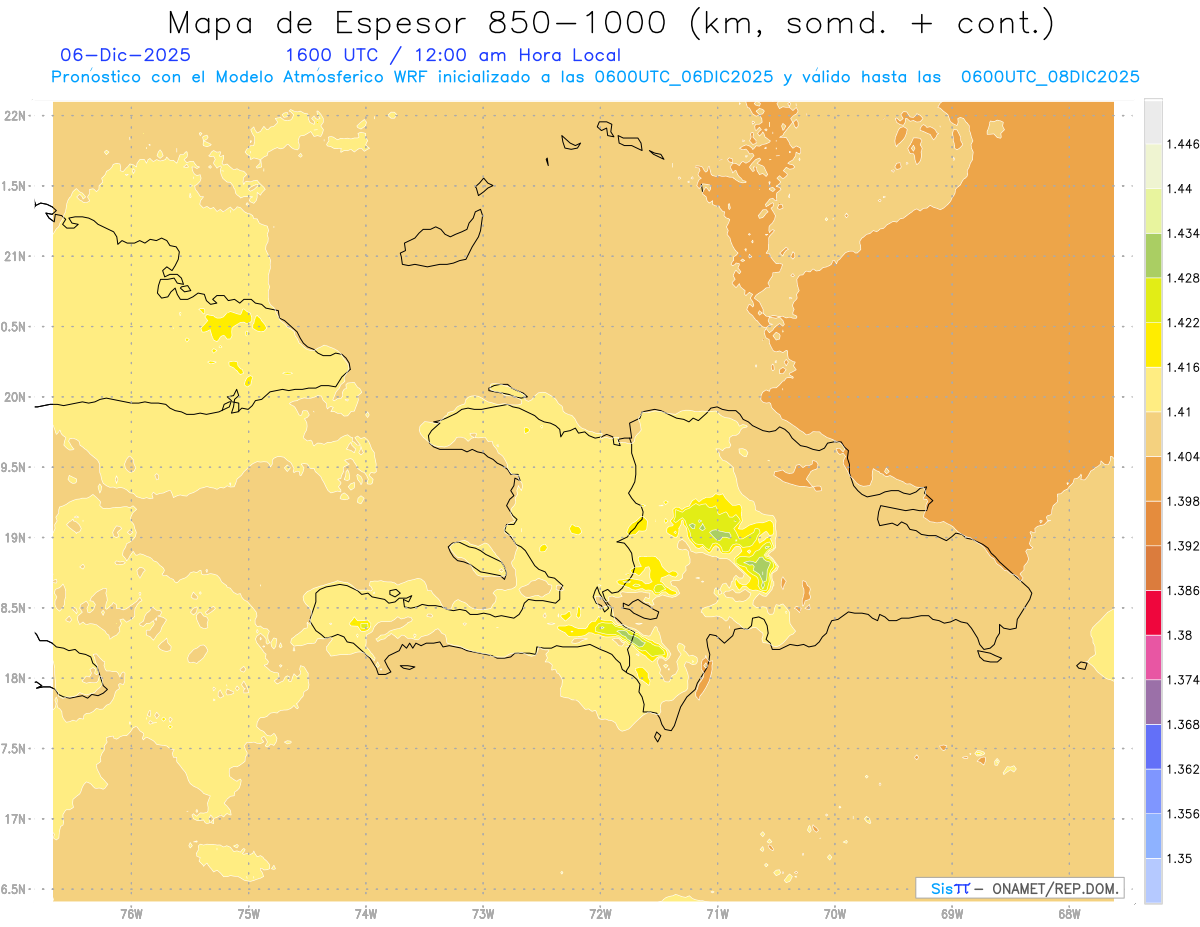Click the legend value 1.392

coord(1183,546)
